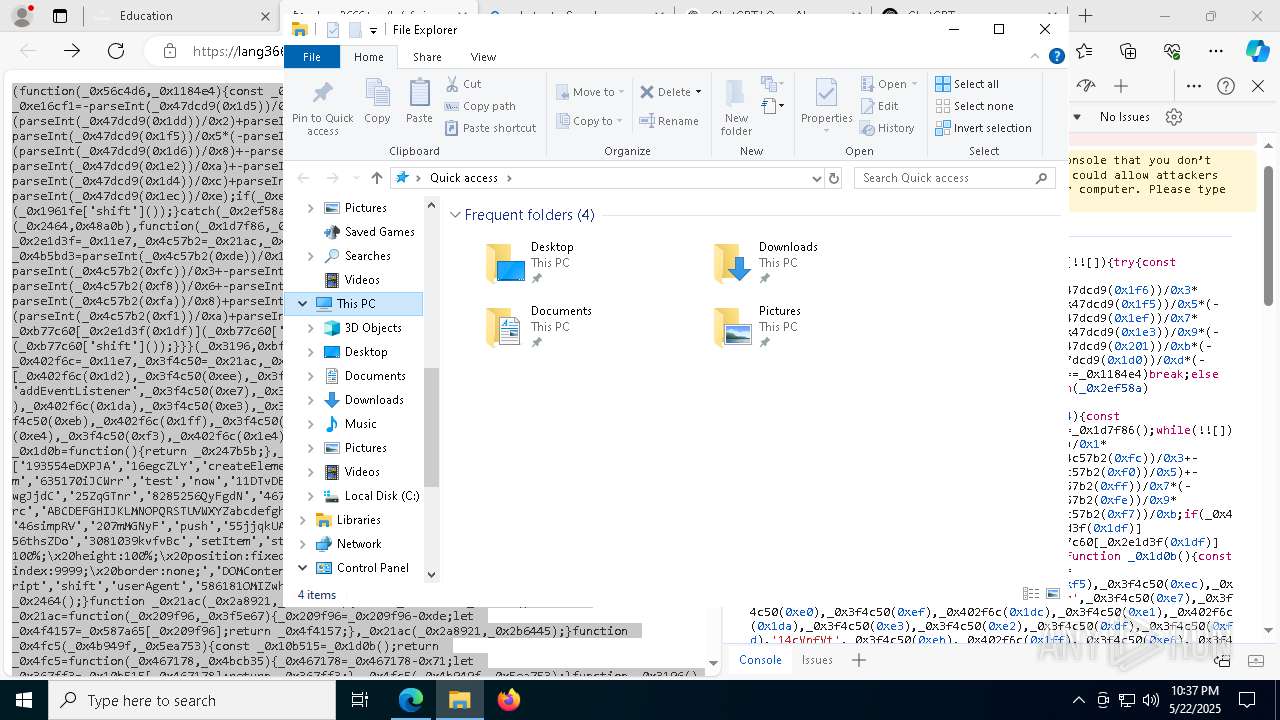Click Select none in the ribbon
The height and width of the screenshot is (720, 1280).
(x=974, y=106)
